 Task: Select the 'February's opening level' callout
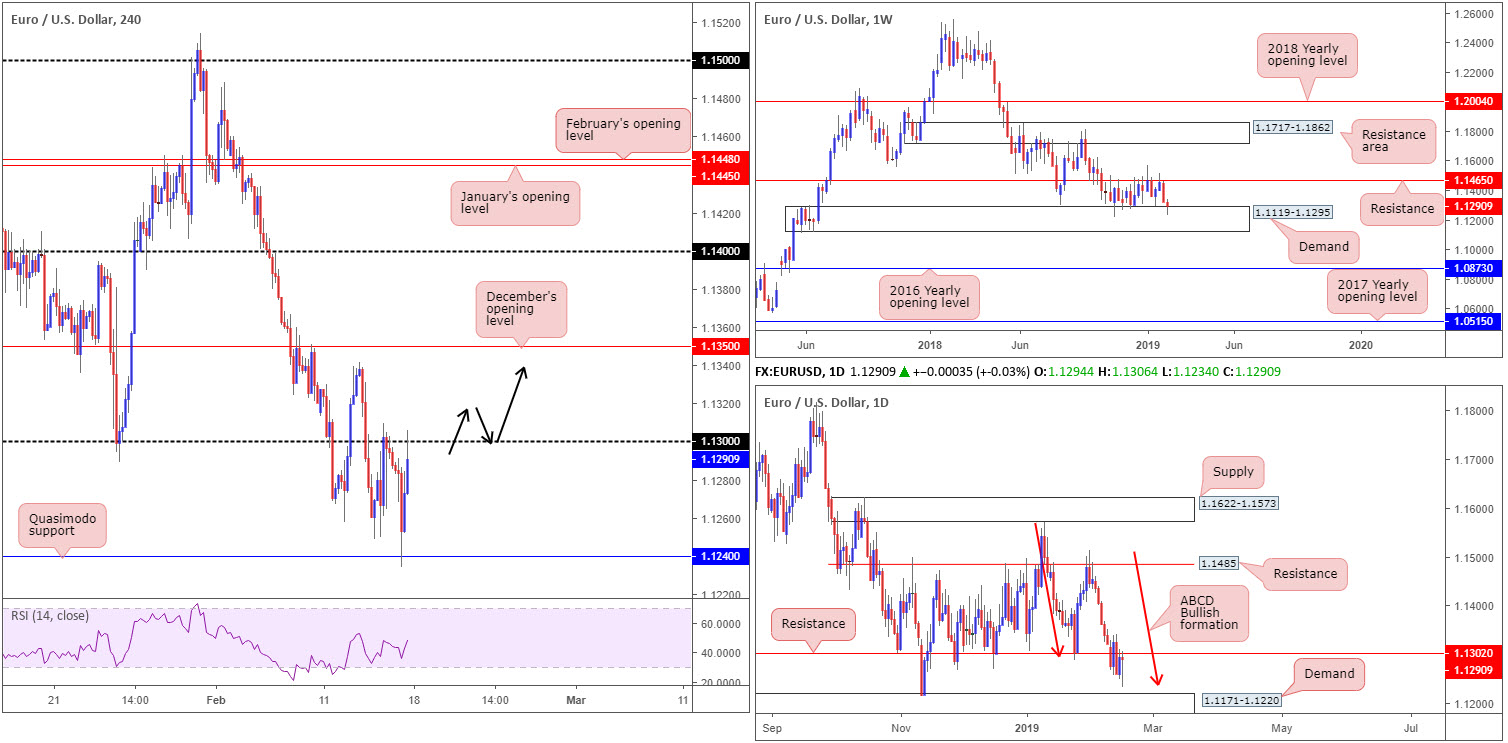(x=623, y=130)
